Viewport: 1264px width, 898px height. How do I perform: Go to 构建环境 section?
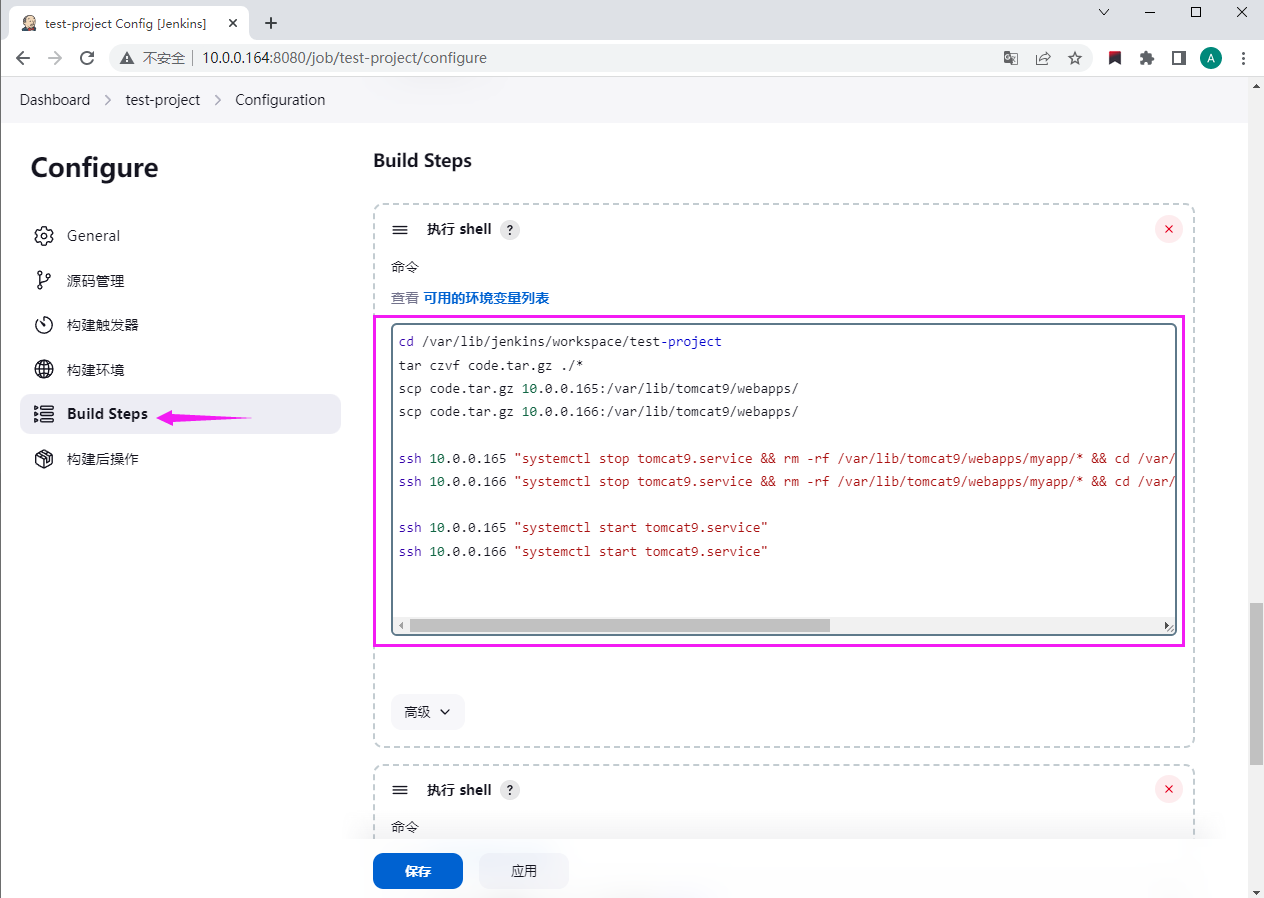tap(180, 370)
